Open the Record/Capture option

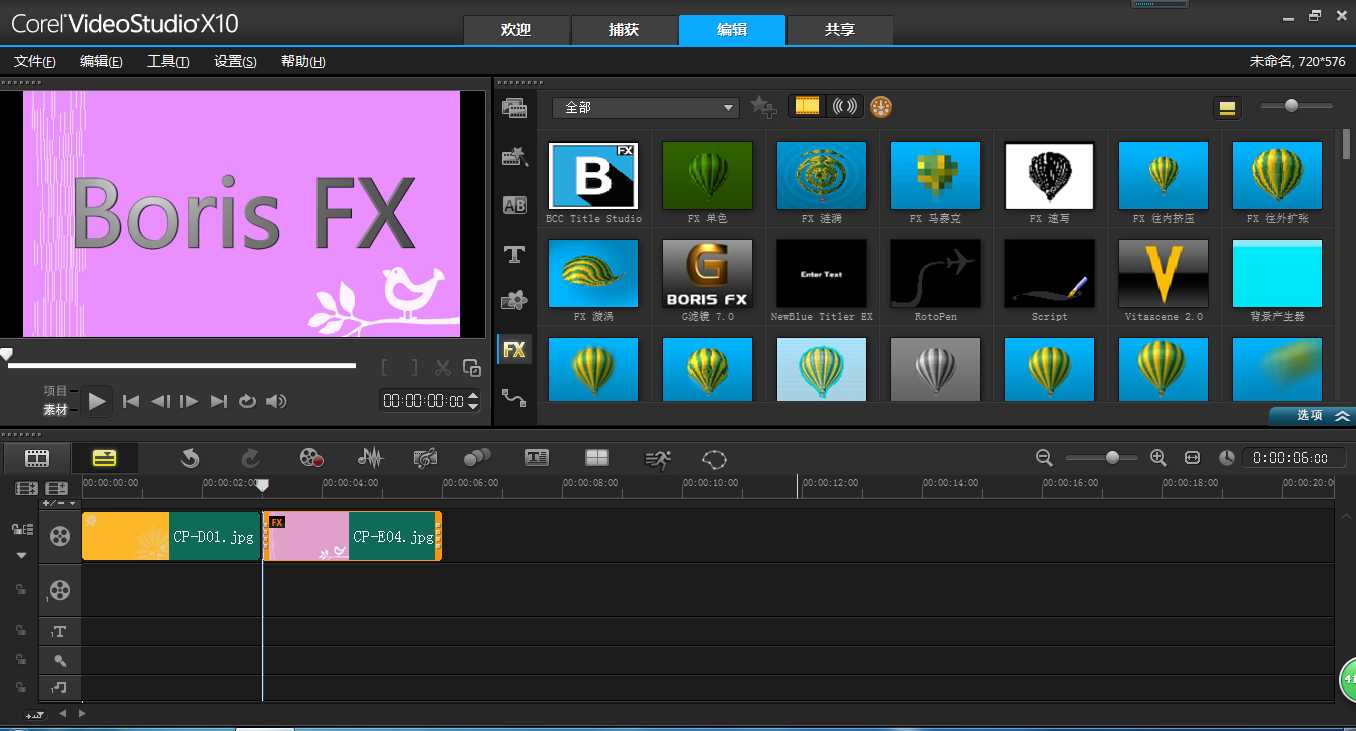point(311,458)
